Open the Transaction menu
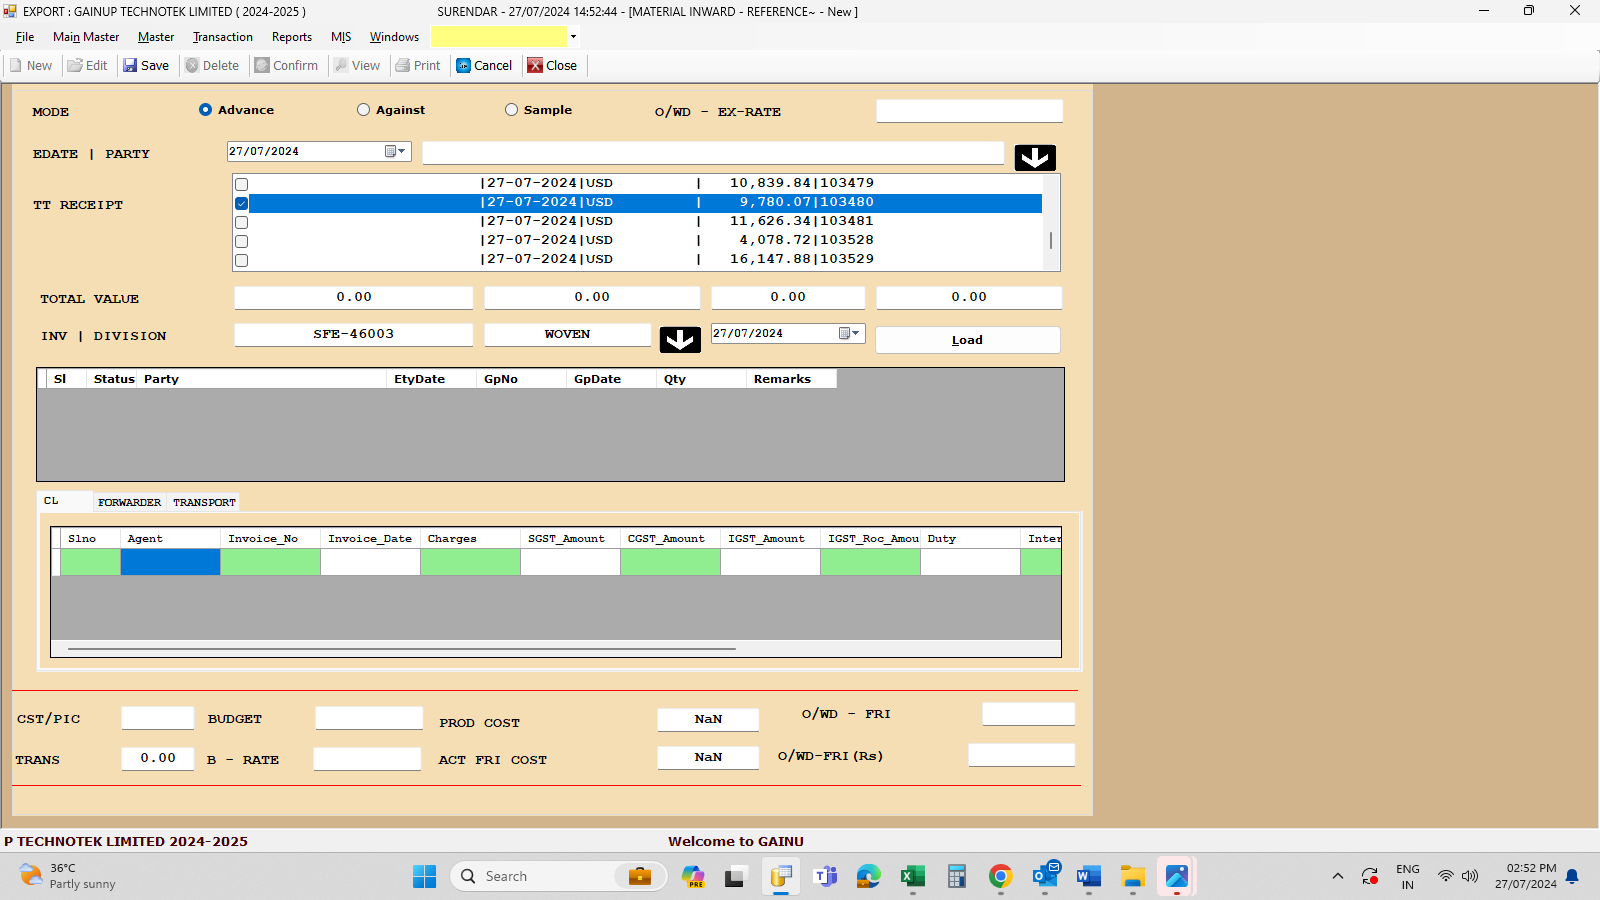This screenshot has height=900, width=1600. coord(222,37)
